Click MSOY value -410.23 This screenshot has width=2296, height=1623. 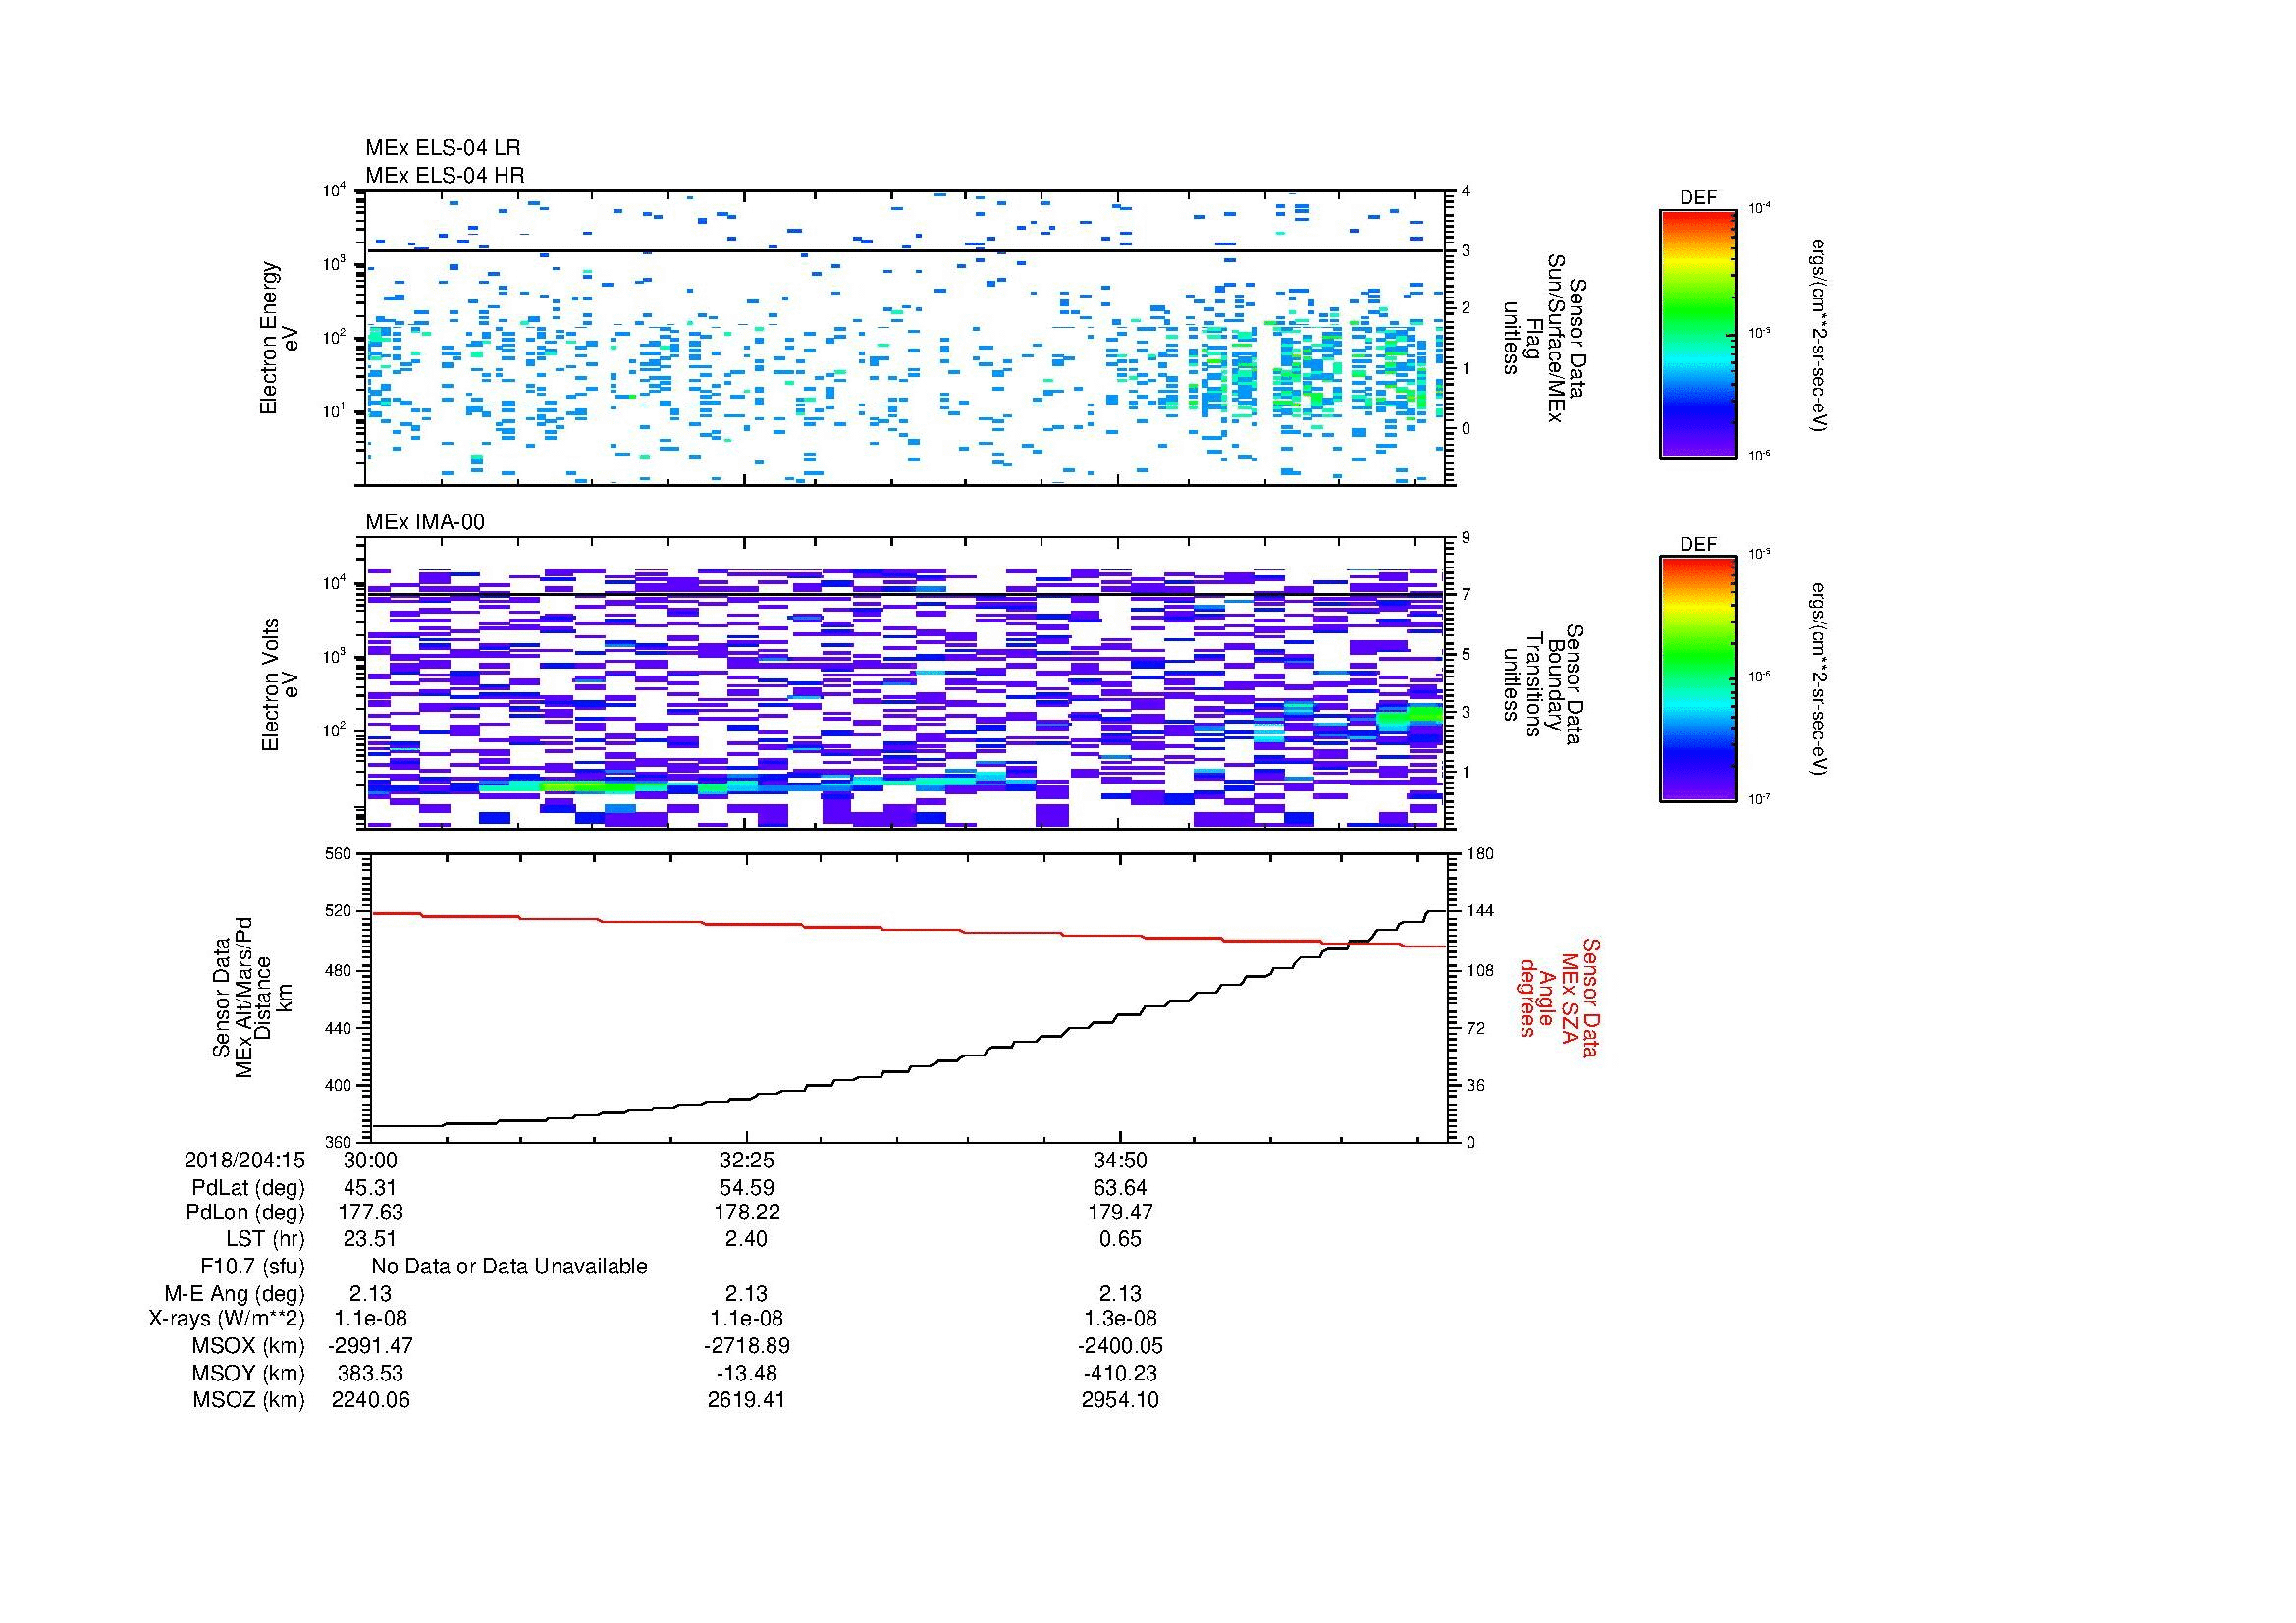(1120, 1373)
